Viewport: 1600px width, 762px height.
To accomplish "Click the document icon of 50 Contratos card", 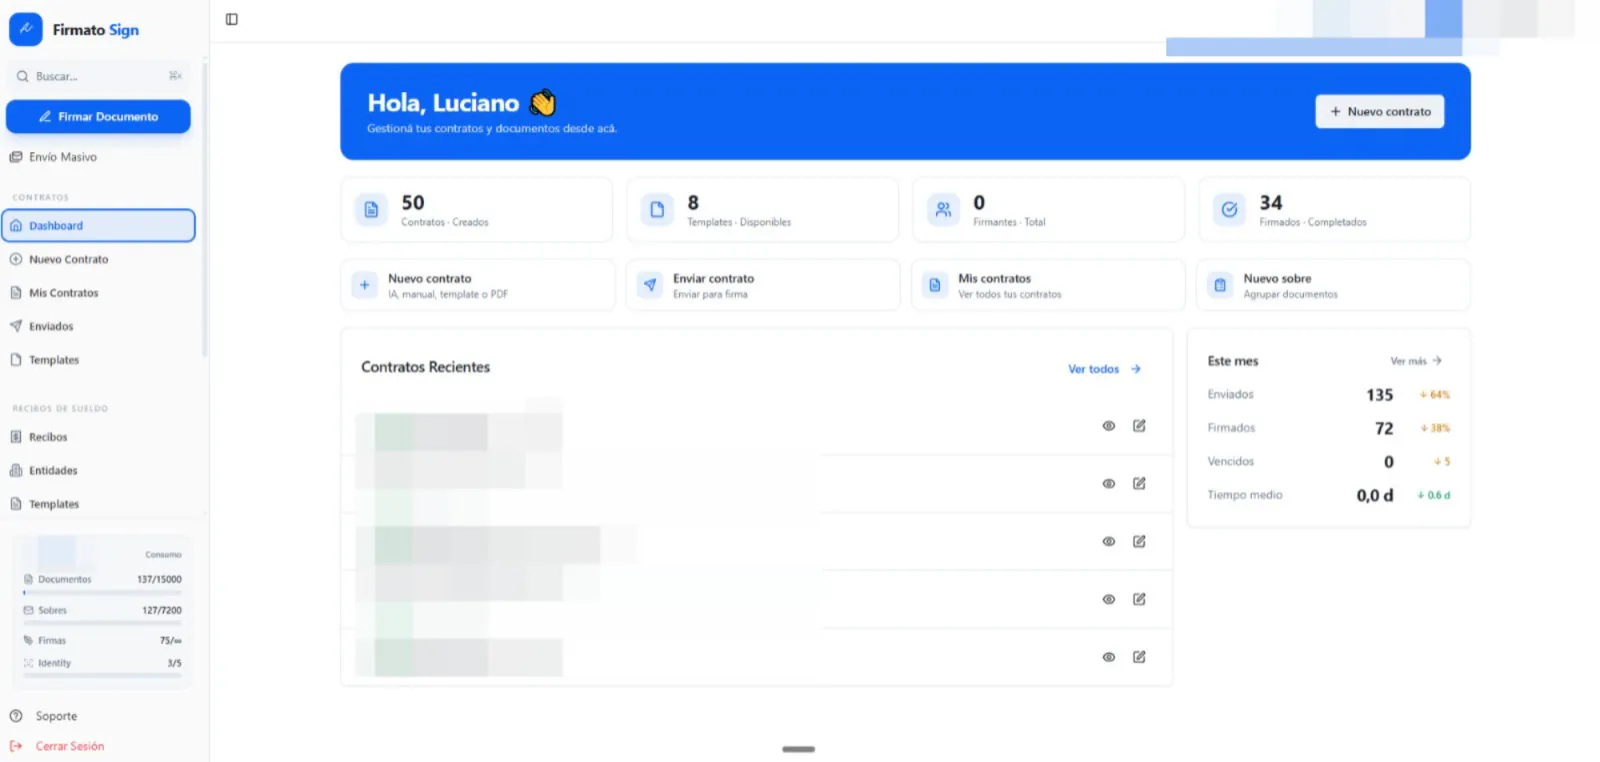I will point(372,210).
